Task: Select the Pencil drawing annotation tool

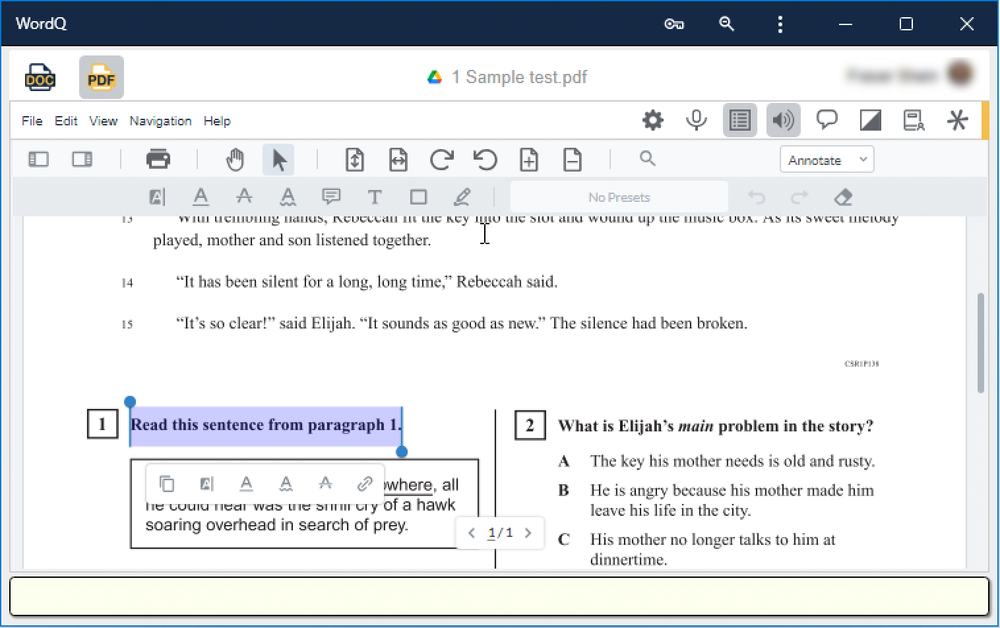Action: pos(461,197)
